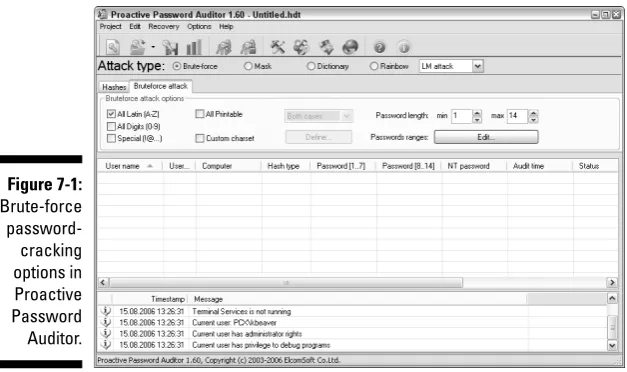This screenshot has width=627, height=372.
Task: Click info icon beside Terminal Services message
Action: (x=106, y=311)
